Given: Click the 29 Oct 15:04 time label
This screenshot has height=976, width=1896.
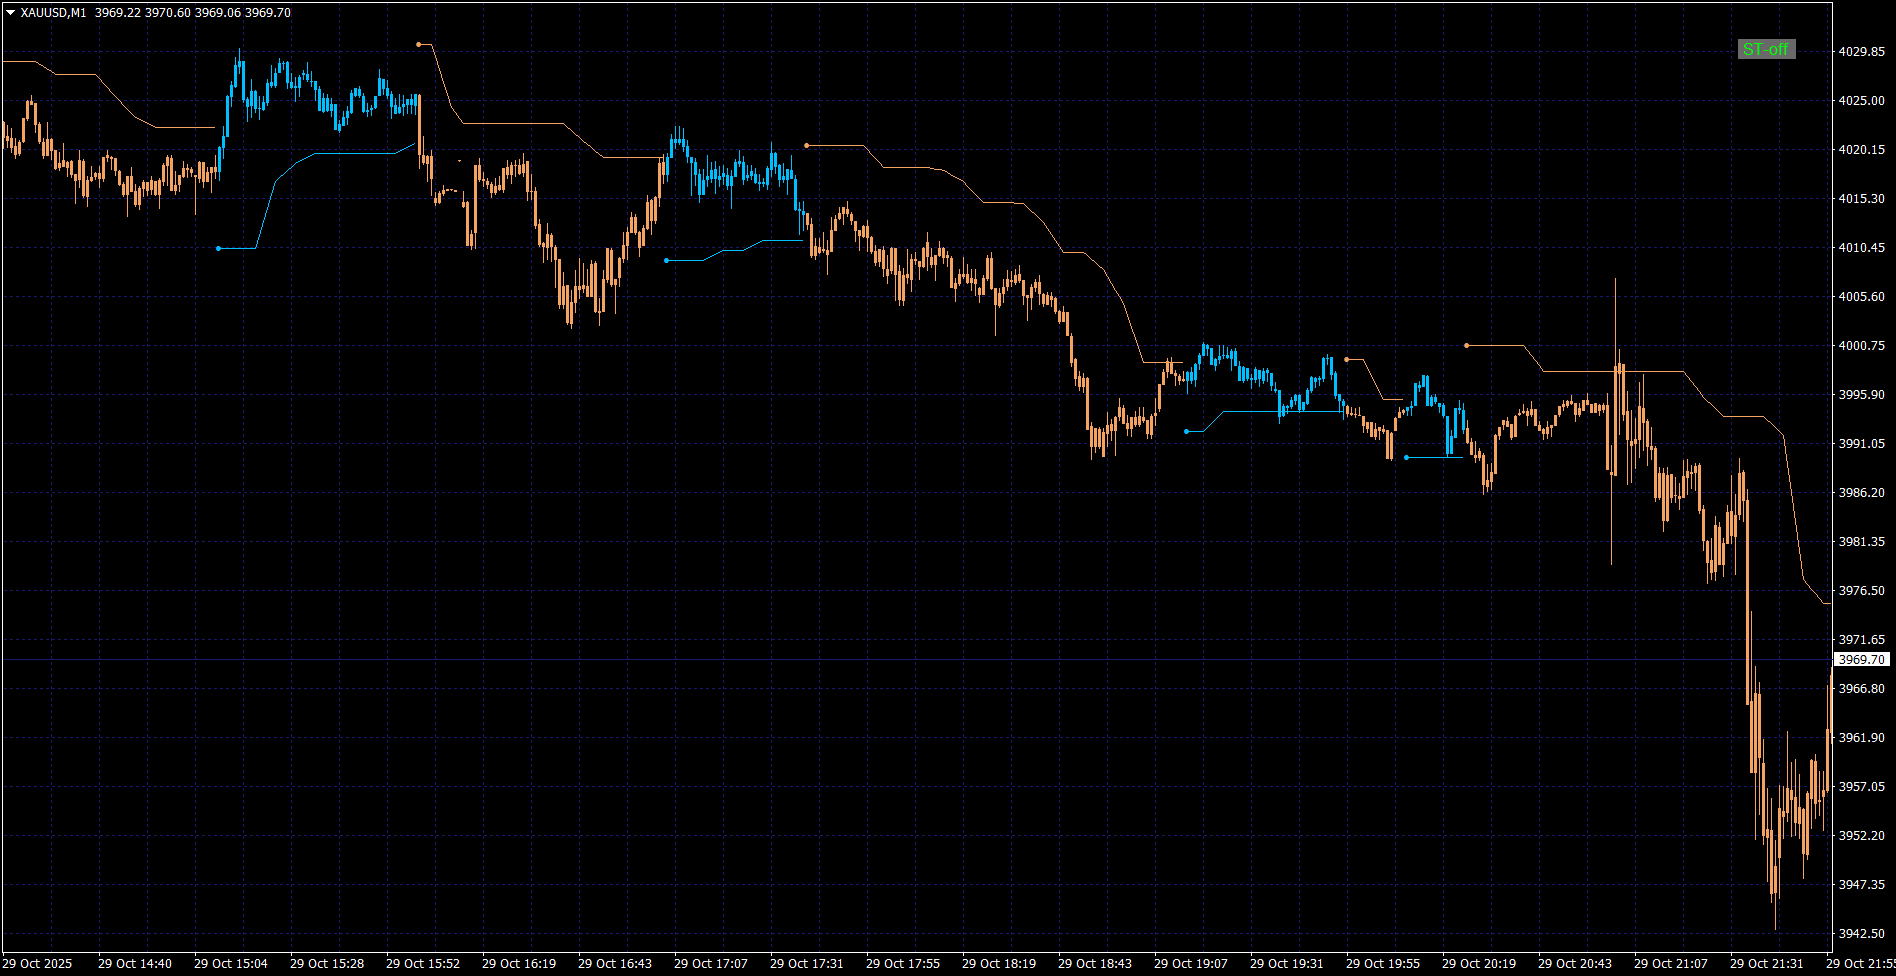Looking at the screenshot, I should [231, 964].
